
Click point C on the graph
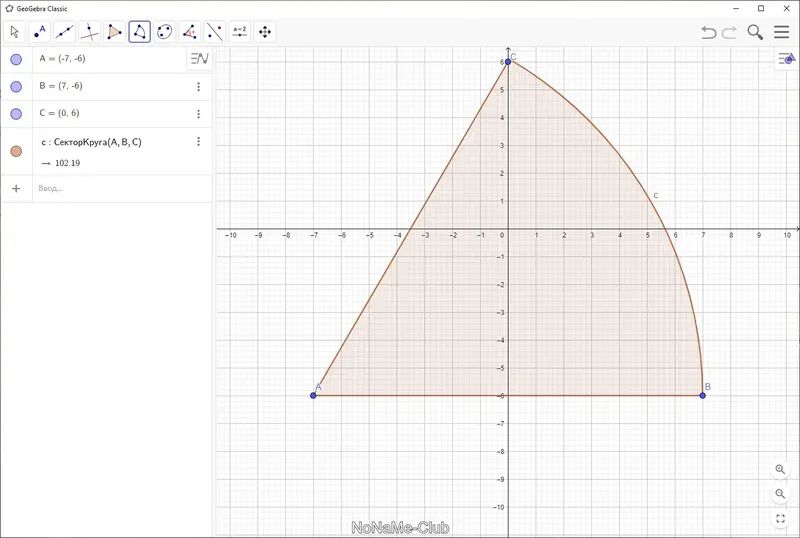pos(508,61)
